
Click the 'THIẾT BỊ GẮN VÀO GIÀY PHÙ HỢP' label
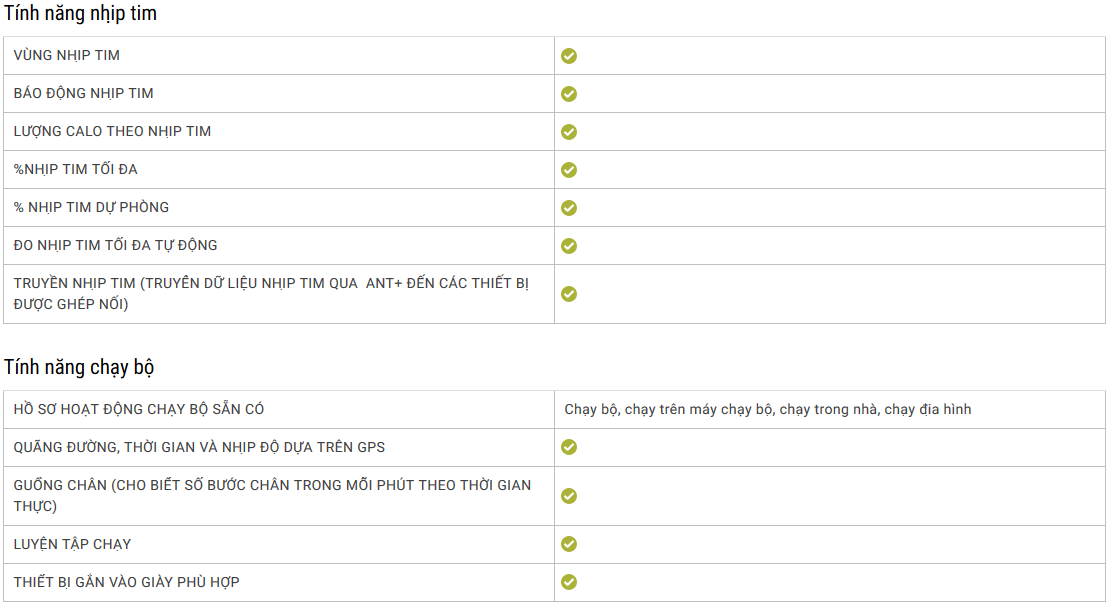pyautogui.click(x=127, y=582)
